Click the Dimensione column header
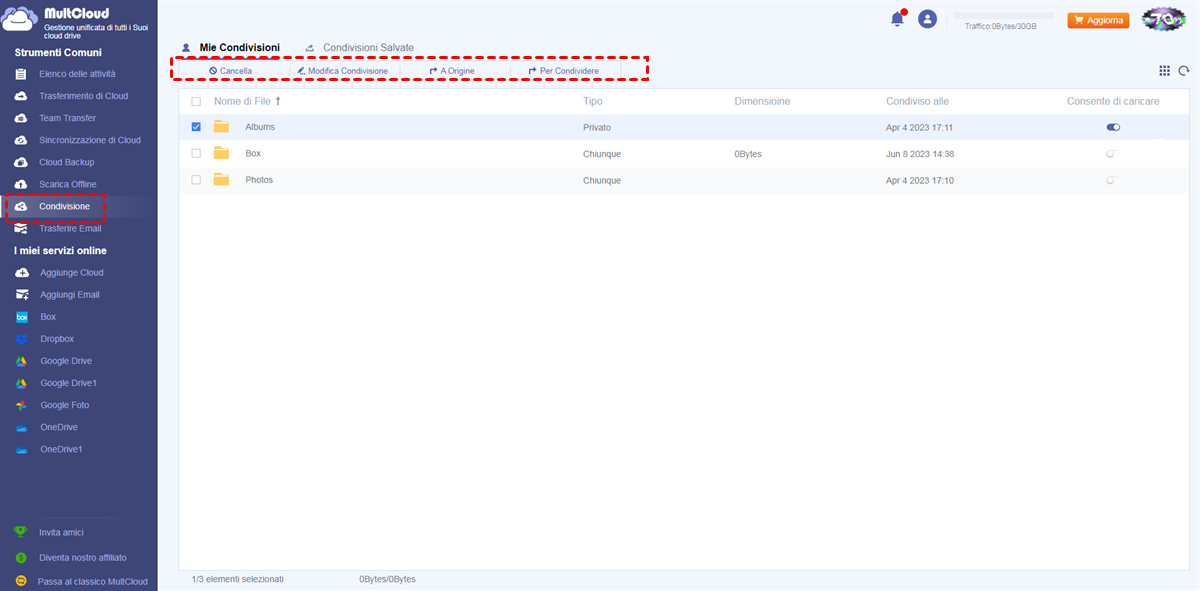Viewport: 1200px width, 591px height. [762, 101]
